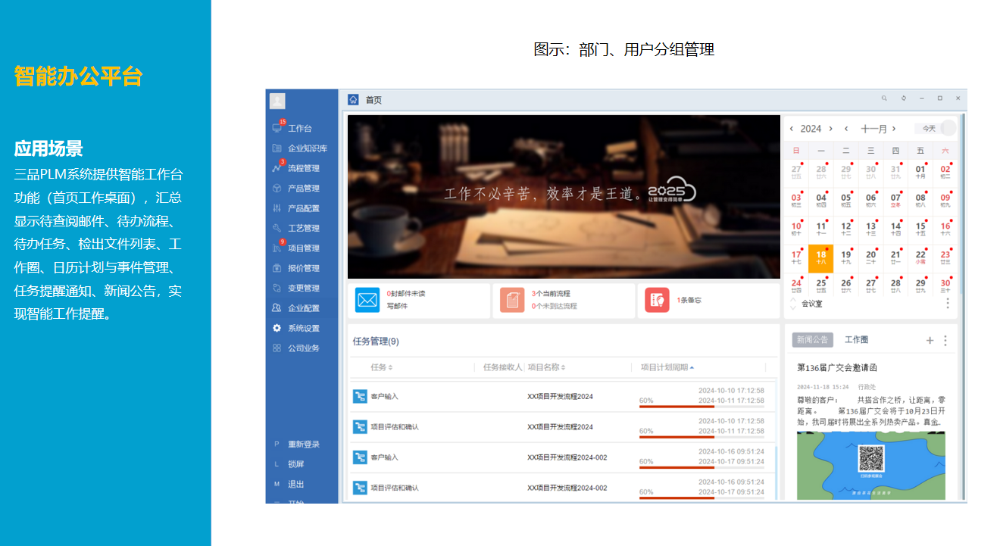
Task: Click the last row 60% progress bar
Action: point(702,496)
